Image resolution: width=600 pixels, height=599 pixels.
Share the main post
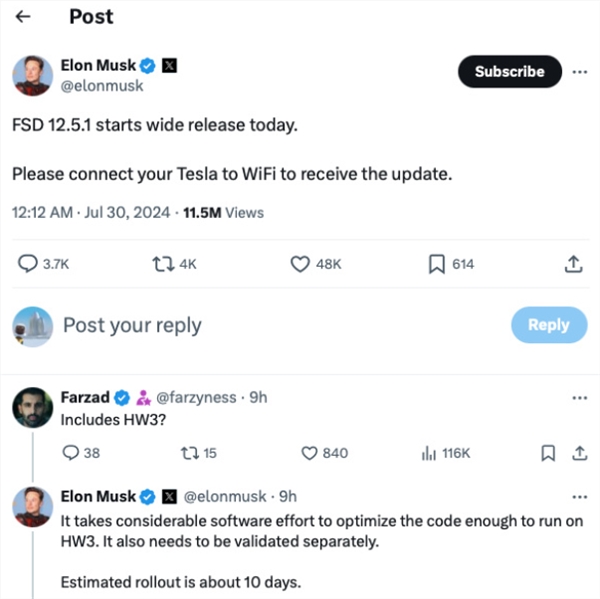pyautogui.click(x=573, y=264)
